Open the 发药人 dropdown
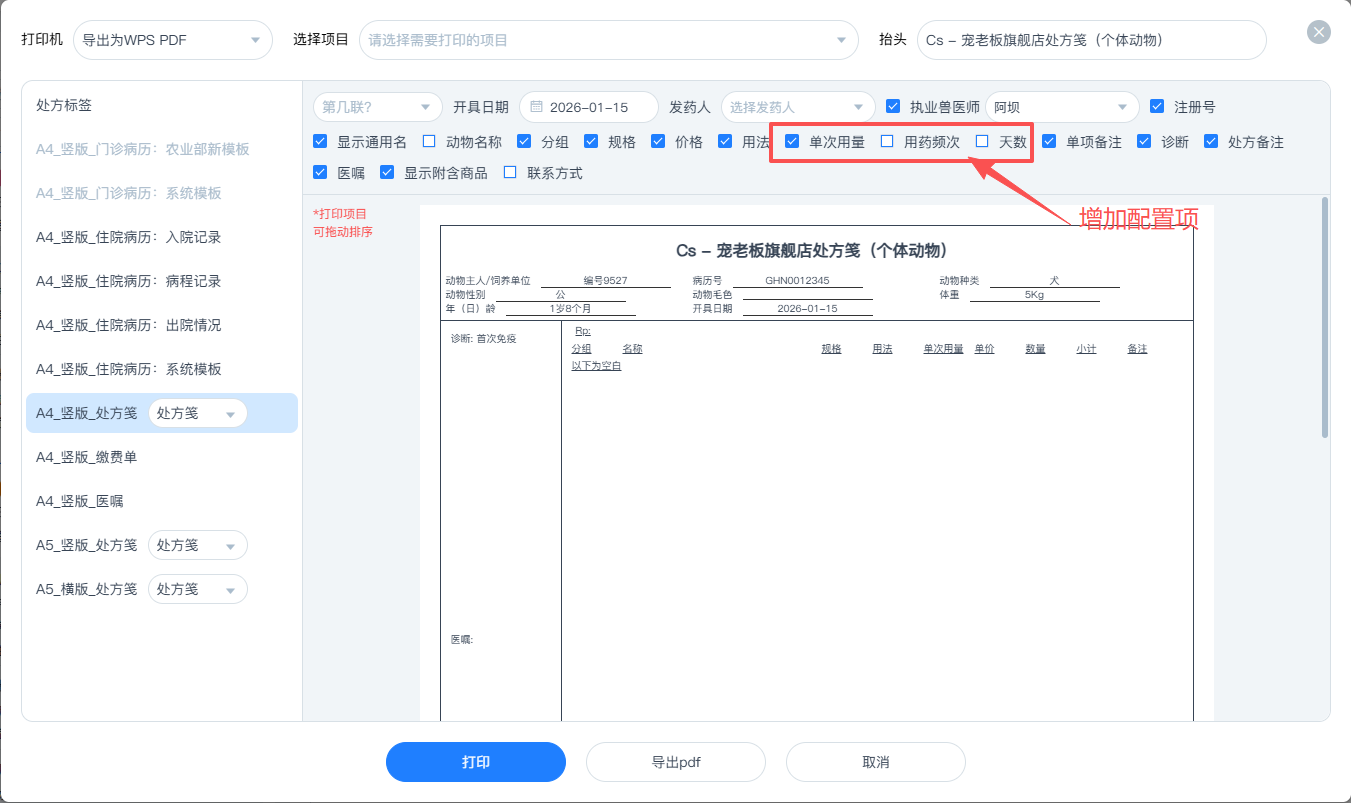 click(x=797, y=107)
